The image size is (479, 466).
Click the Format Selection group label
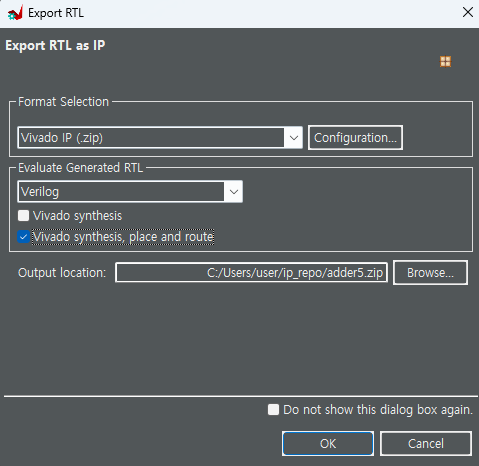tap(63, 102)
